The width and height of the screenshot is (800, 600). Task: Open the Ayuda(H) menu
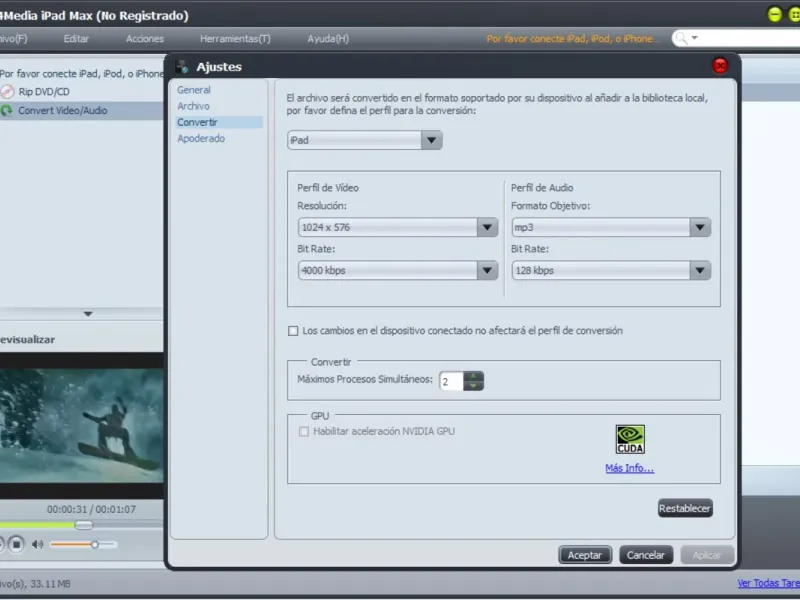(x=328, y=39)
